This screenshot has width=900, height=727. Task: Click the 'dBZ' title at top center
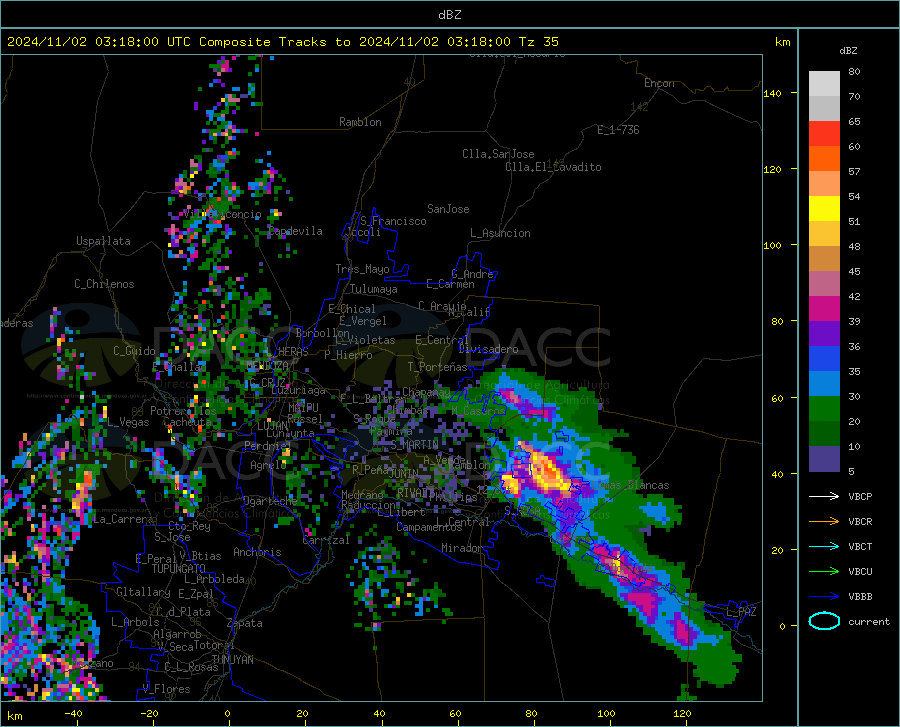click(x=449, y=15)
